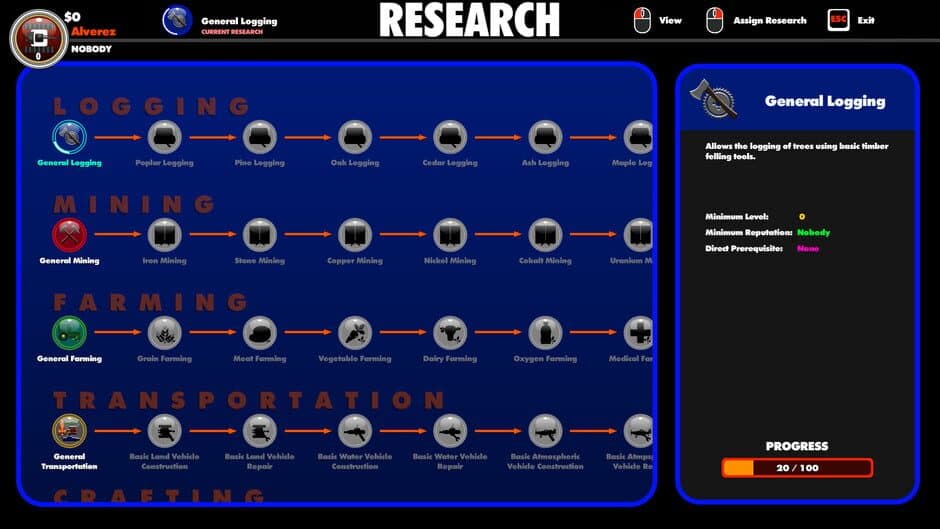Click the Vegetable Farming carrot icon
This screenshot has height=529, width=940.
point(355,333)
